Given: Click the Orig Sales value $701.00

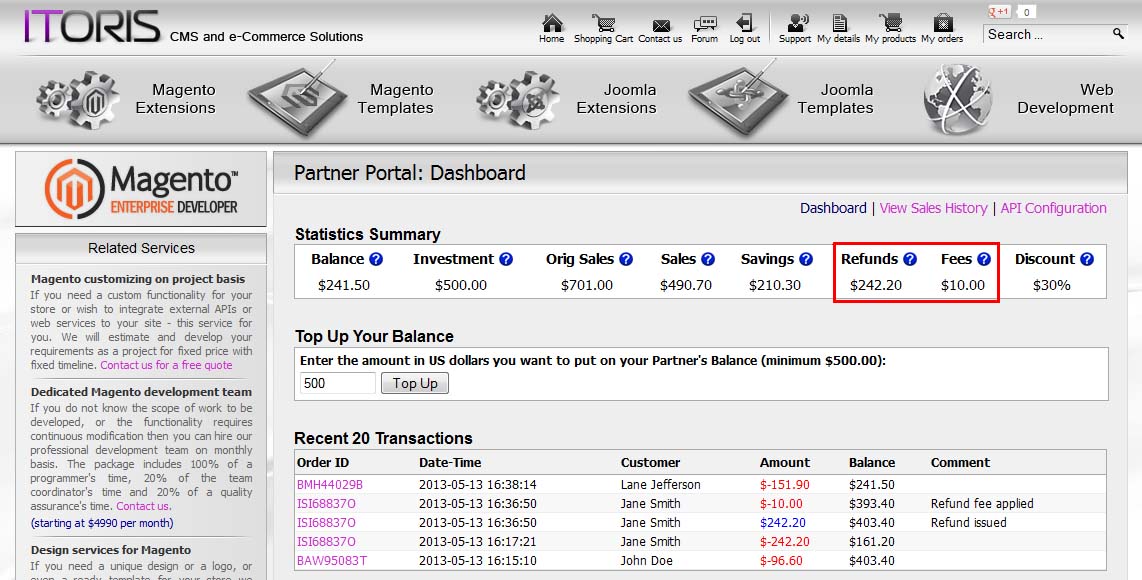Looking at the screenshot, I should pyautogui.click(x=587, y=285).
